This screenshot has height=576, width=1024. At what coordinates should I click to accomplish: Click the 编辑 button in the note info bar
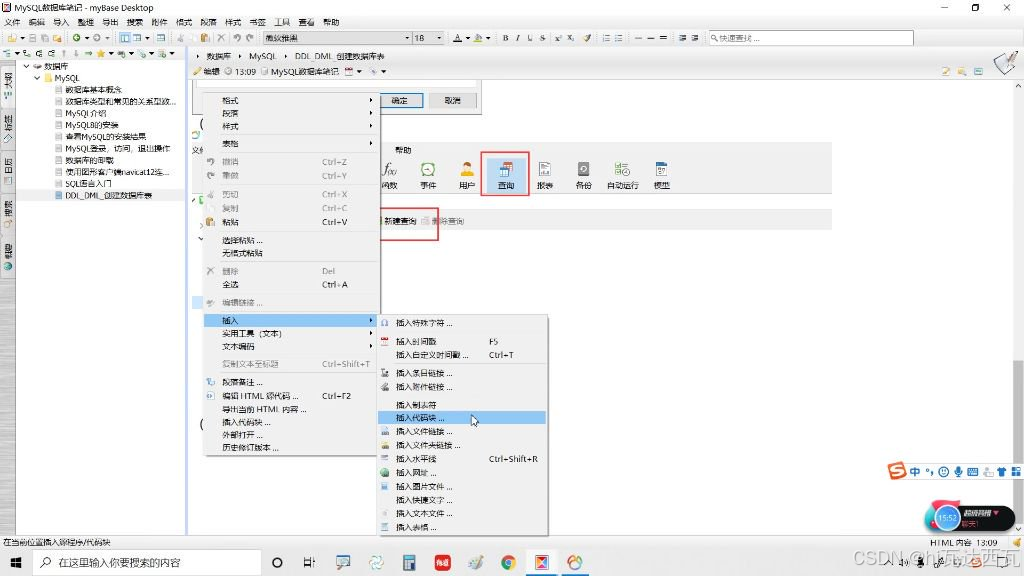[x=207, y=71]
